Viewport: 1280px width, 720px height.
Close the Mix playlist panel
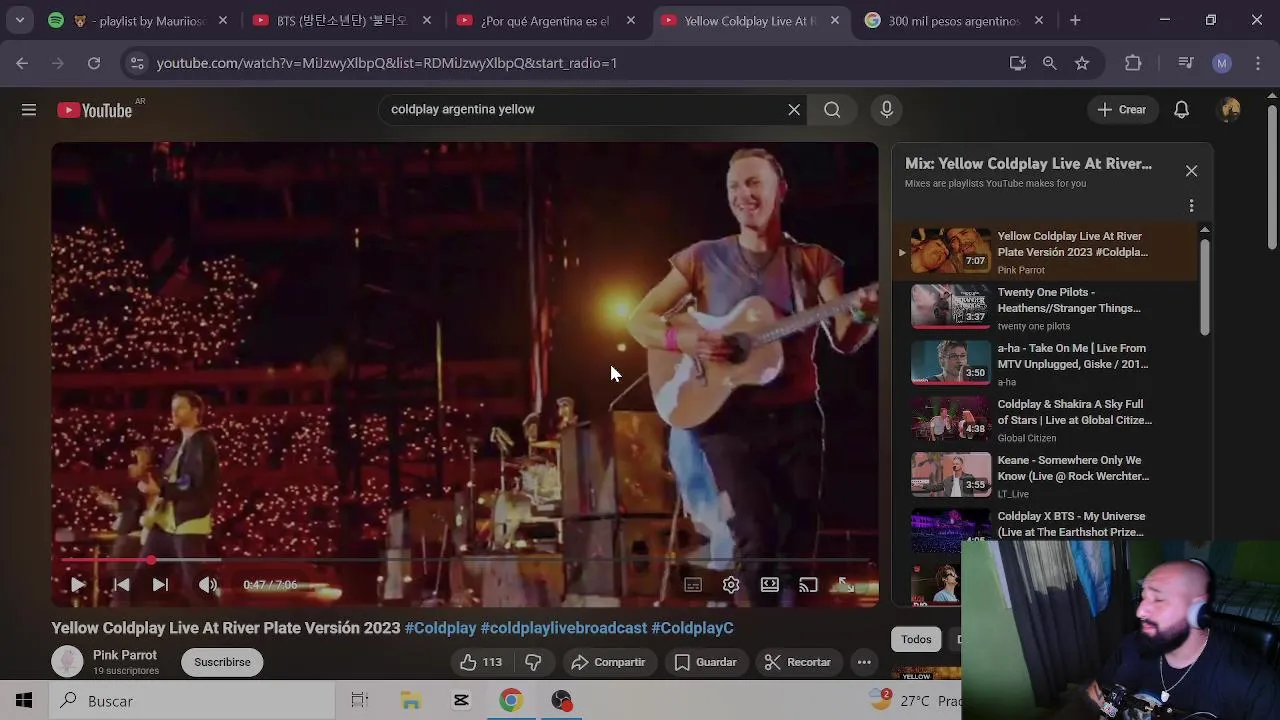tap(1191, 171)
